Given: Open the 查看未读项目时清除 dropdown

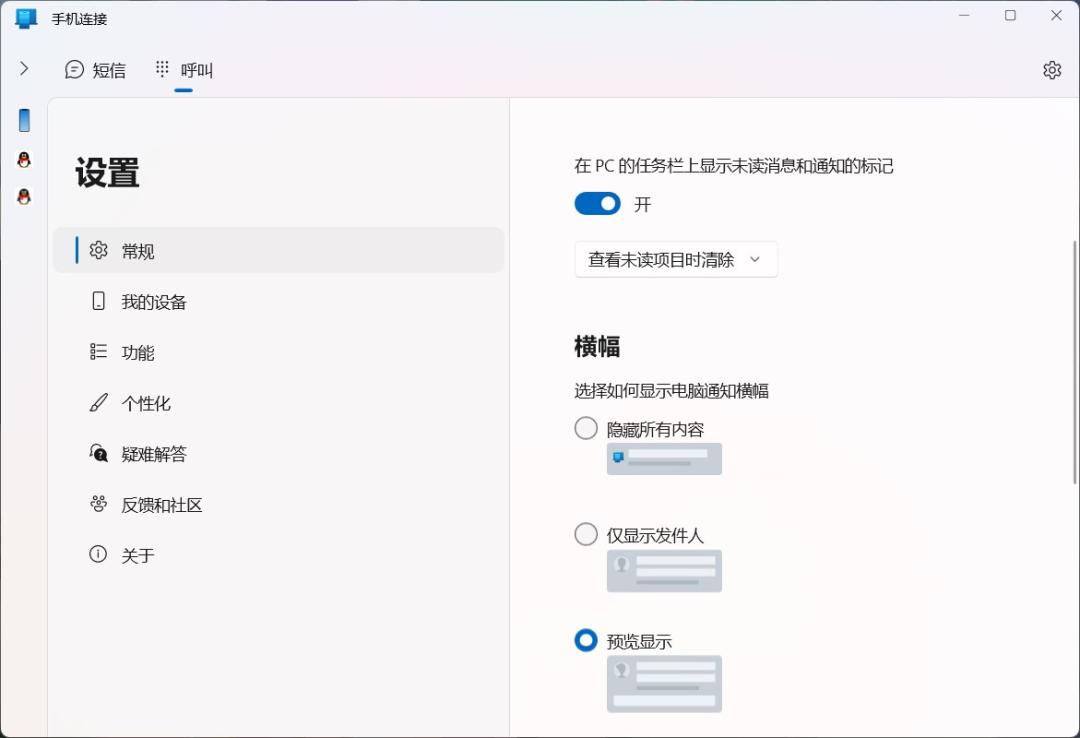Looking at the screenshot, I should click(x=676, y=259).
